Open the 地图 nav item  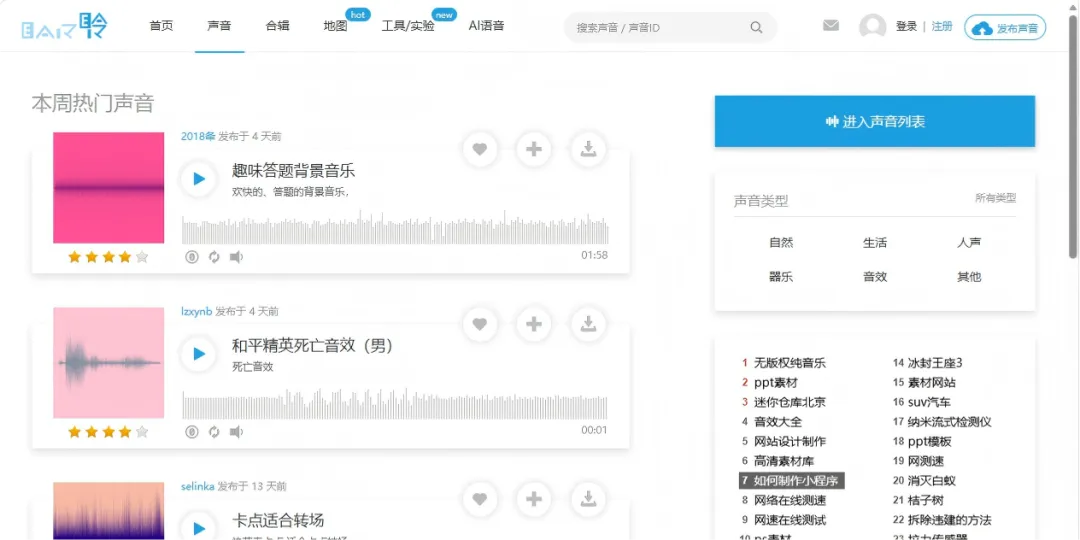point(335,26)
